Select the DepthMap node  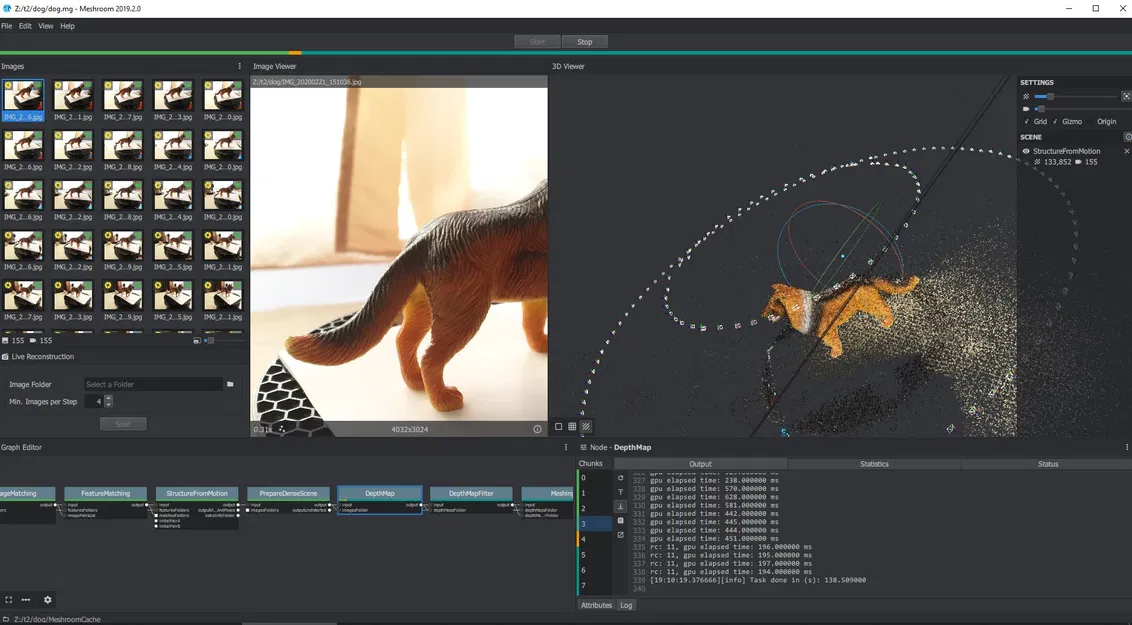380,494
